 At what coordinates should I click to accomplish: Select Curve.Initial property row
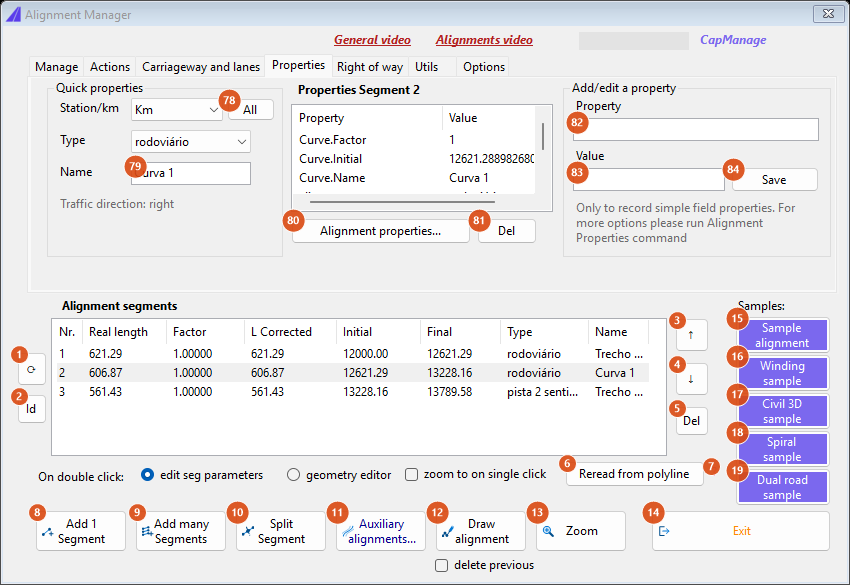[x=416, y=159]
